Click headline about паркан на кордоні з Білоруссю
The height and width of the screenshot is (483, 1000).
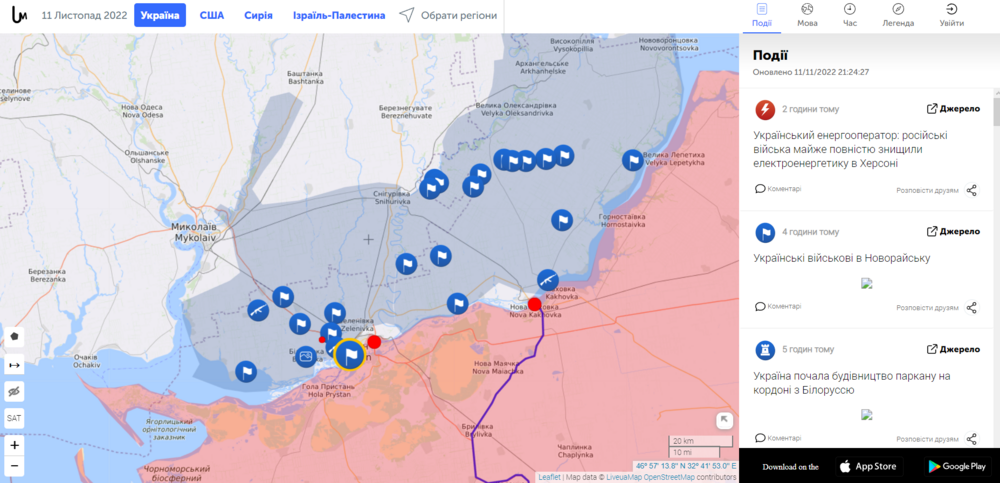852,383
